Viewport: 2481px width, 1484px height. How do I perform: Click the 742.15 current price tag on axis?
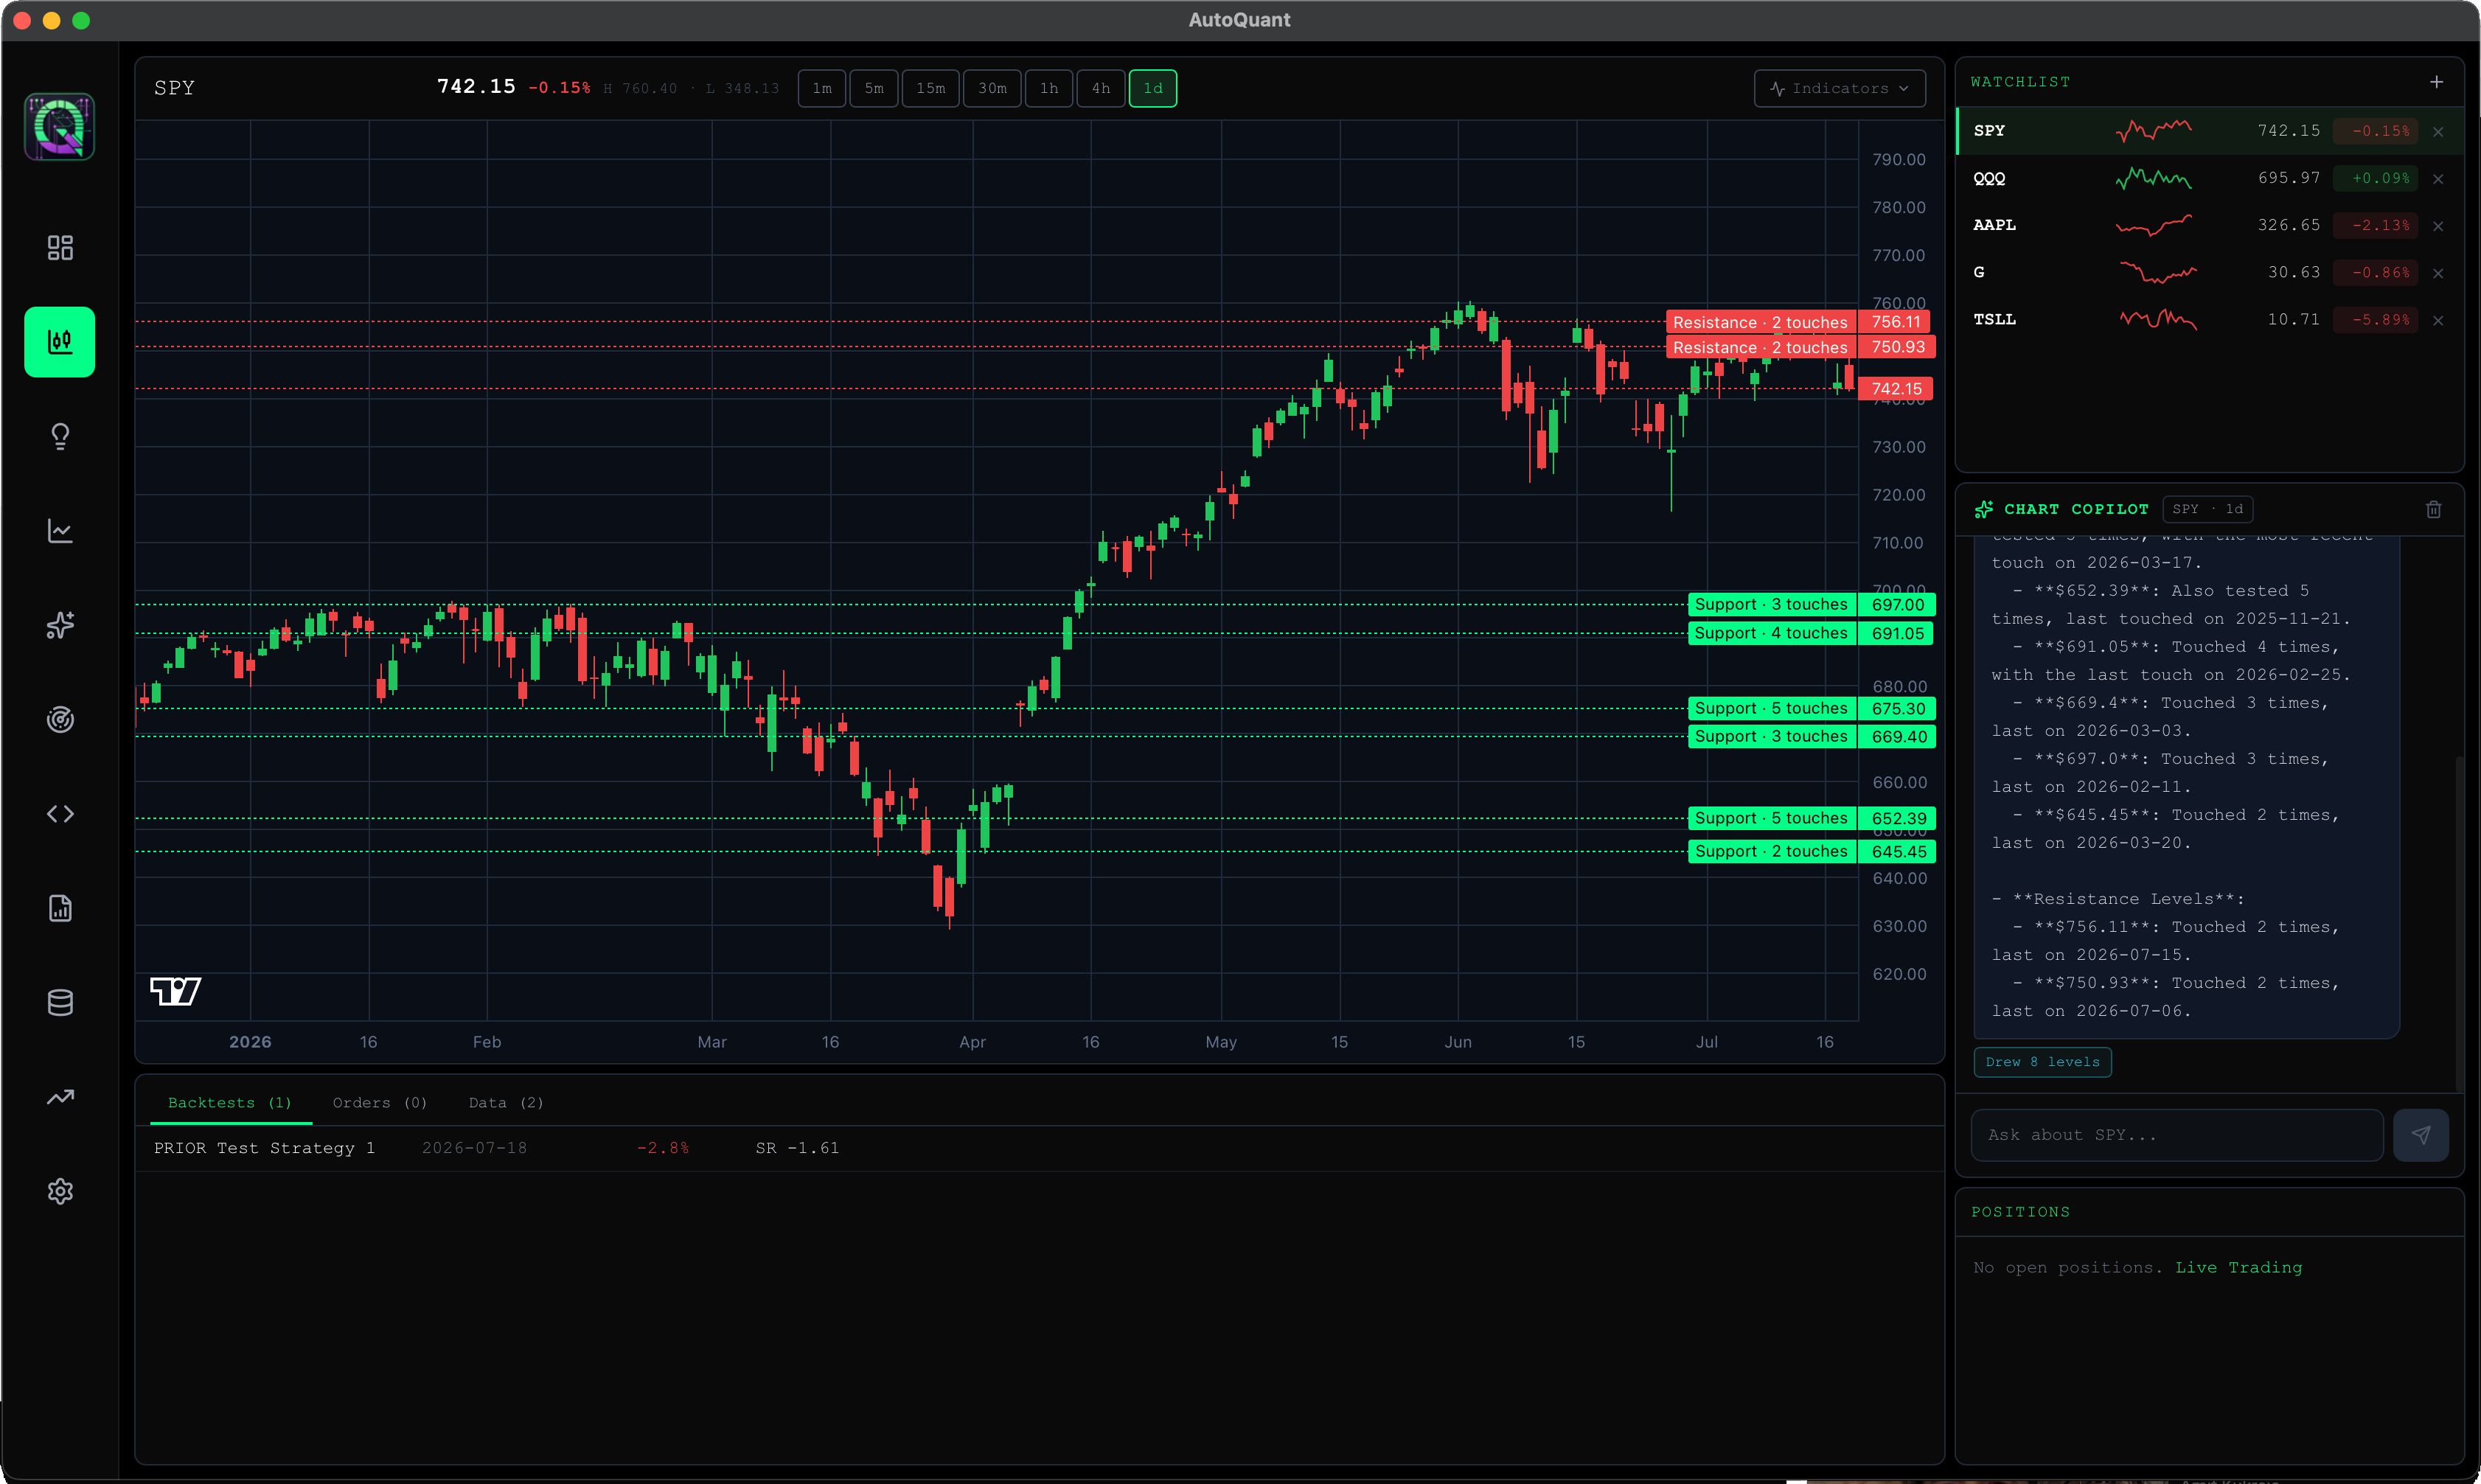click(1895, 389)
